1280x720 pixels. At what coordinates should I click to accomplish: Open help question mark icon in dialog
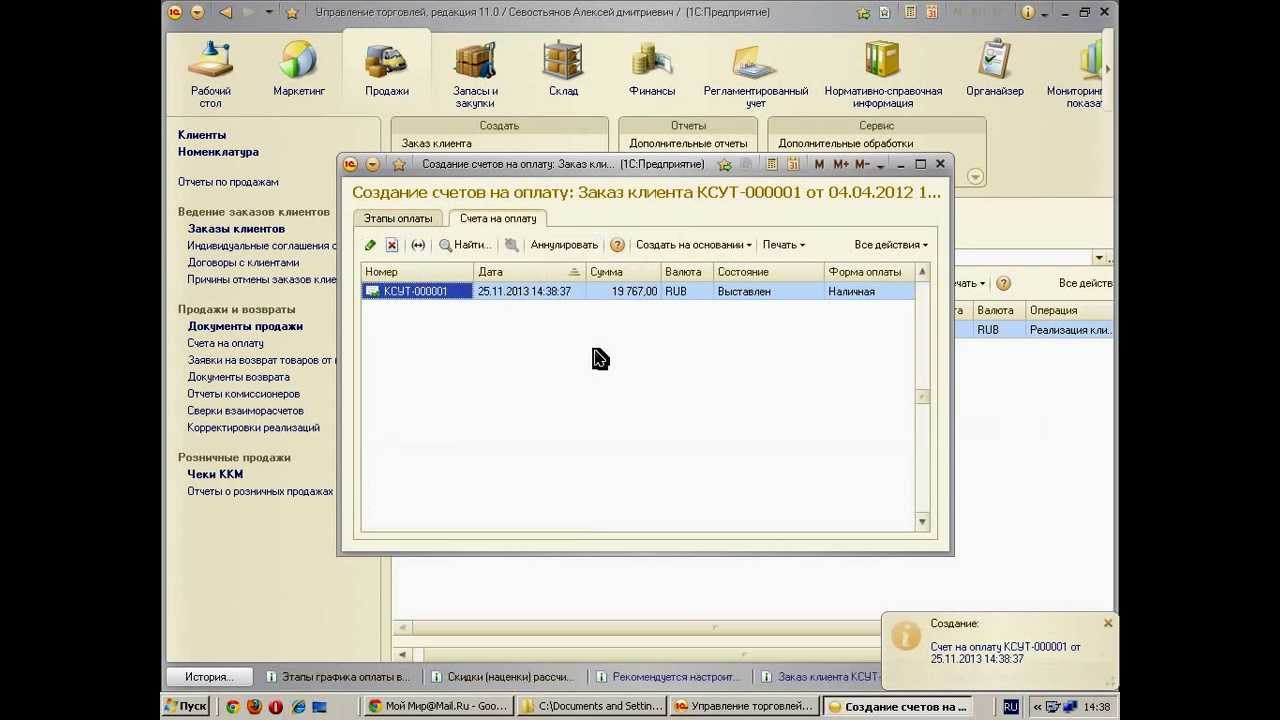pyautogui.click(x=617, y=245)
